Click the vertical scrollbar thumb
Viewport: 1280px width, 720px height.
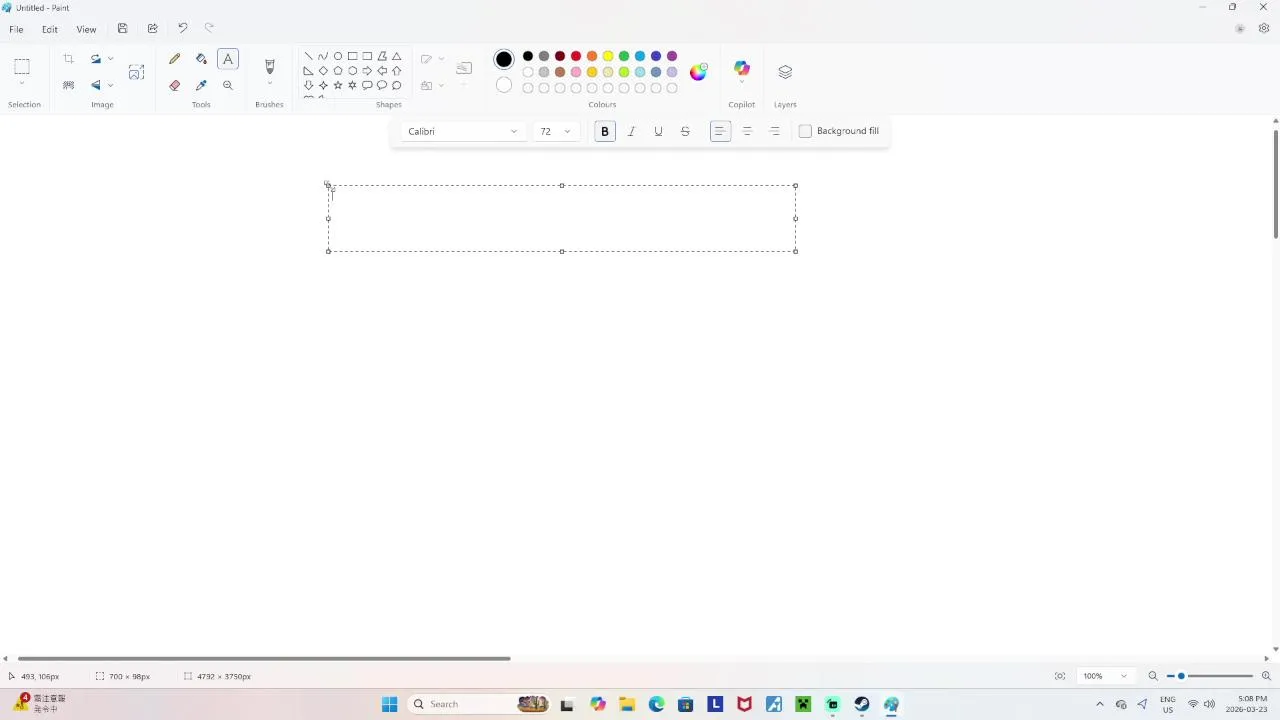[1275, 183]
